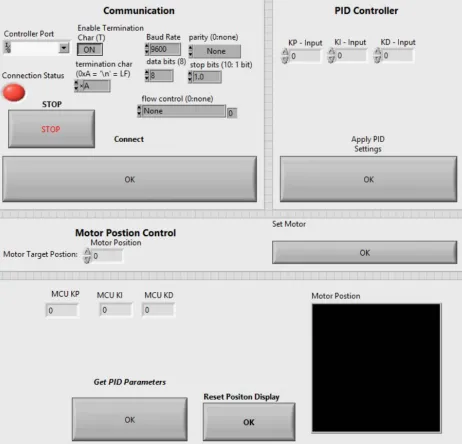
Task: Open the Controller Port dropdown arrow
Action: tap(64, 48)
